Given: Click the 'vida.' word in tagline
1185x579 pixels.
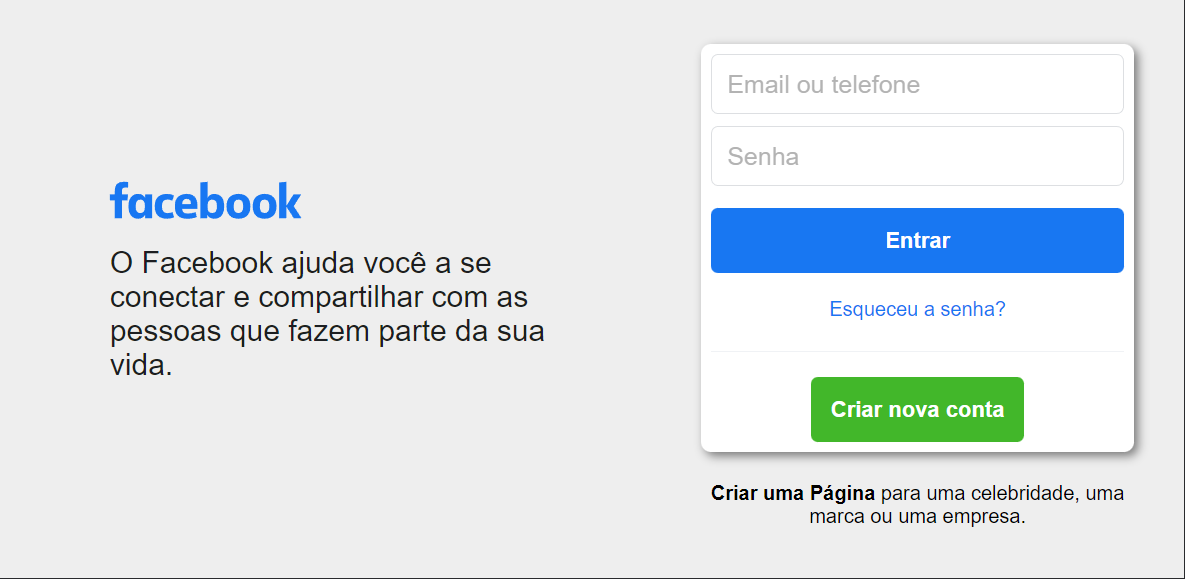Looking at the screenshot, I should (x=141, y=366).
